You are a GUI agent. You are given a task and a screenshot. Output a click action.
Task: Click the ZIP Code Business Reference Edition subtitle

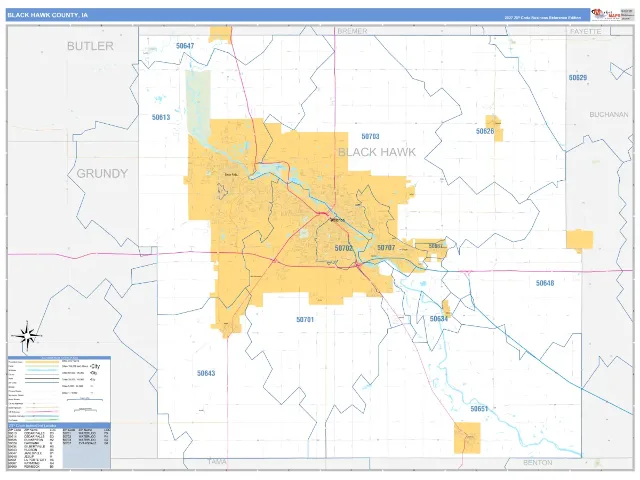pos(542,18)
